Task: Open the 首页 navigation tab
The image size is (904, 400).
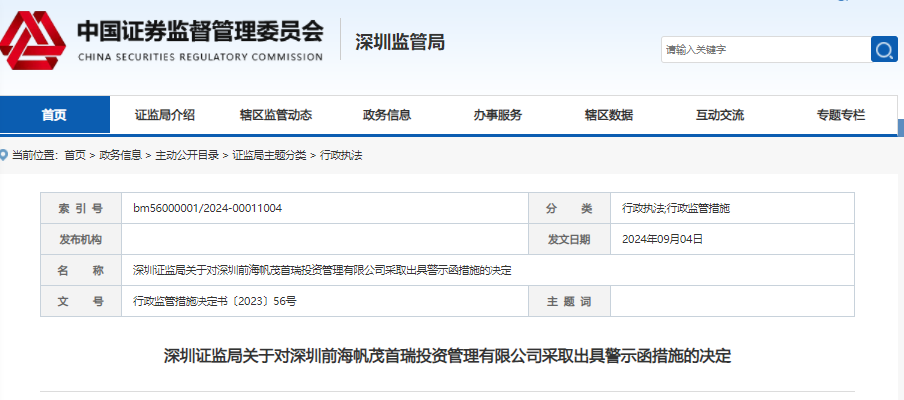Action: click(55, 115)
